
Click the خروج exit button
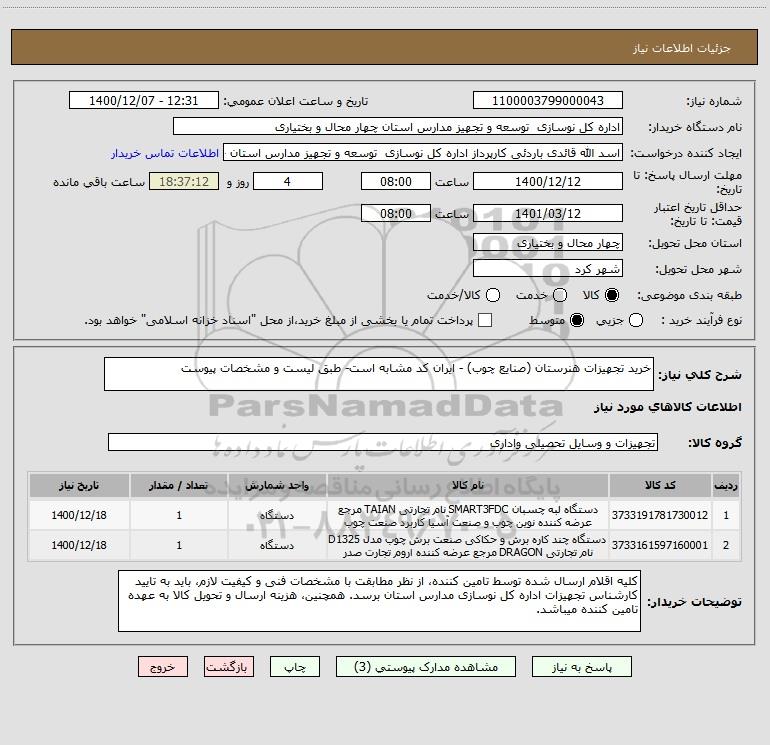click(x=163, y=667)
